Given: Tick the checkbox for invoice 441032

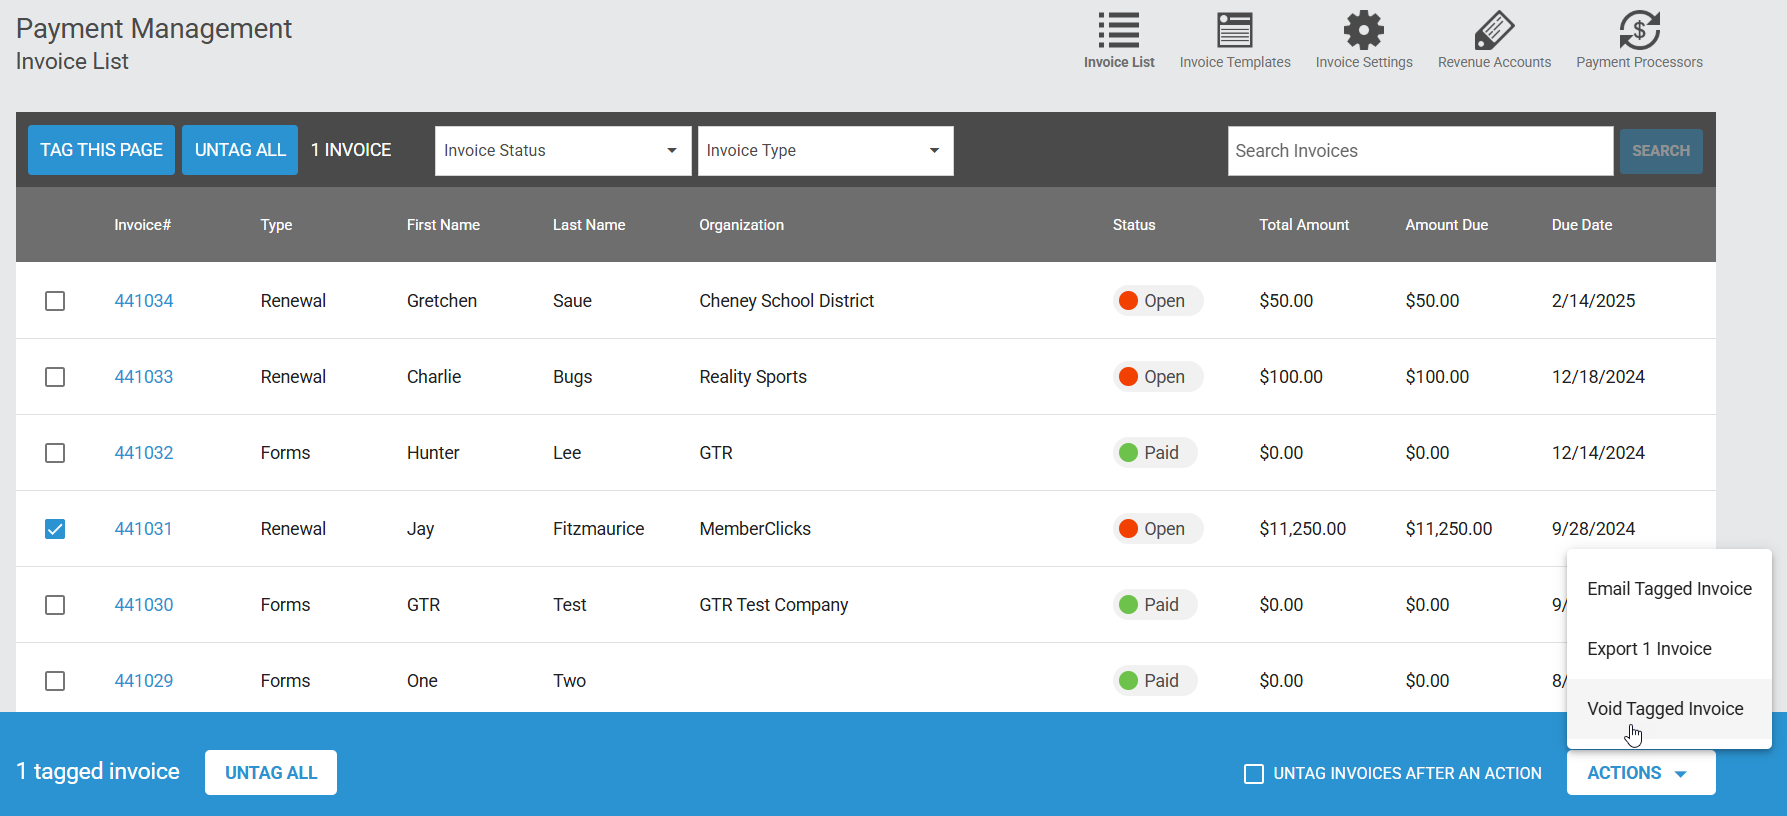Looking at the screenshot, I should tap(55, 453).
